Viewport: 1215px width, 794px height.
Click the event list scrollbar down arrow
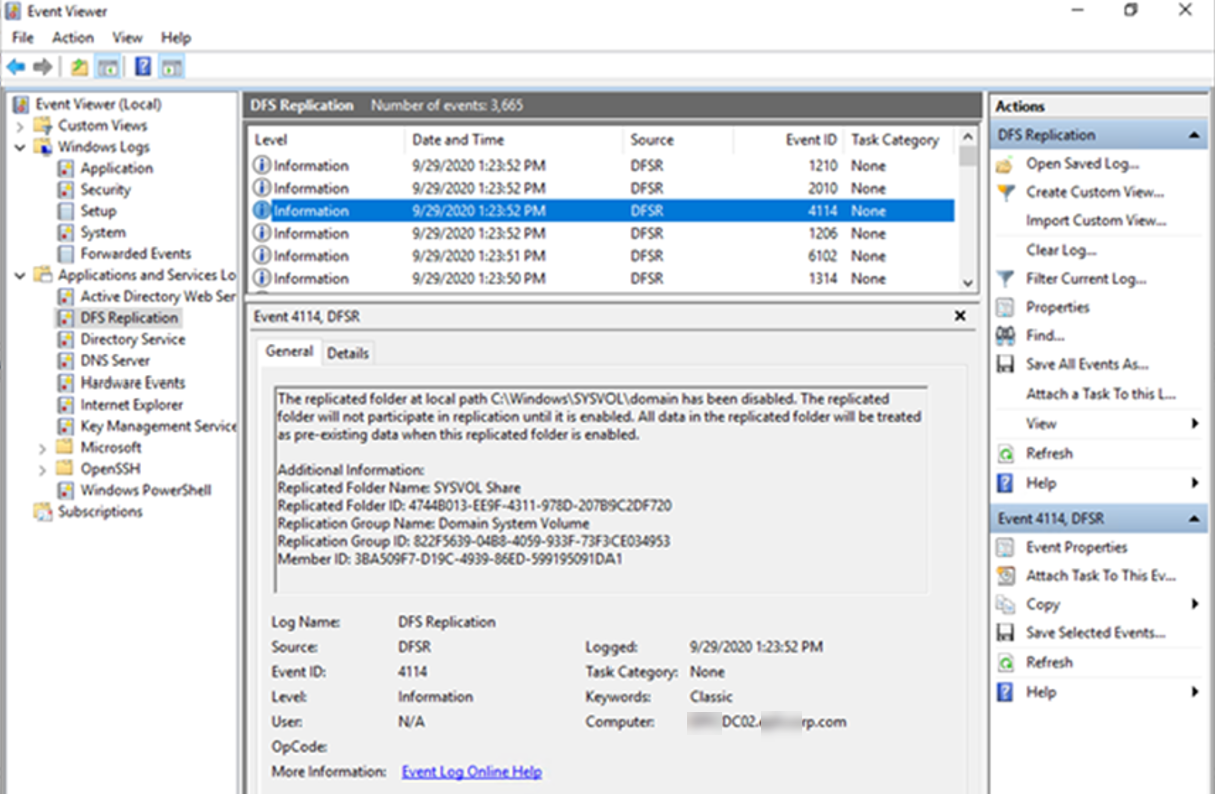pyautogui.click(x=967, y=283)
